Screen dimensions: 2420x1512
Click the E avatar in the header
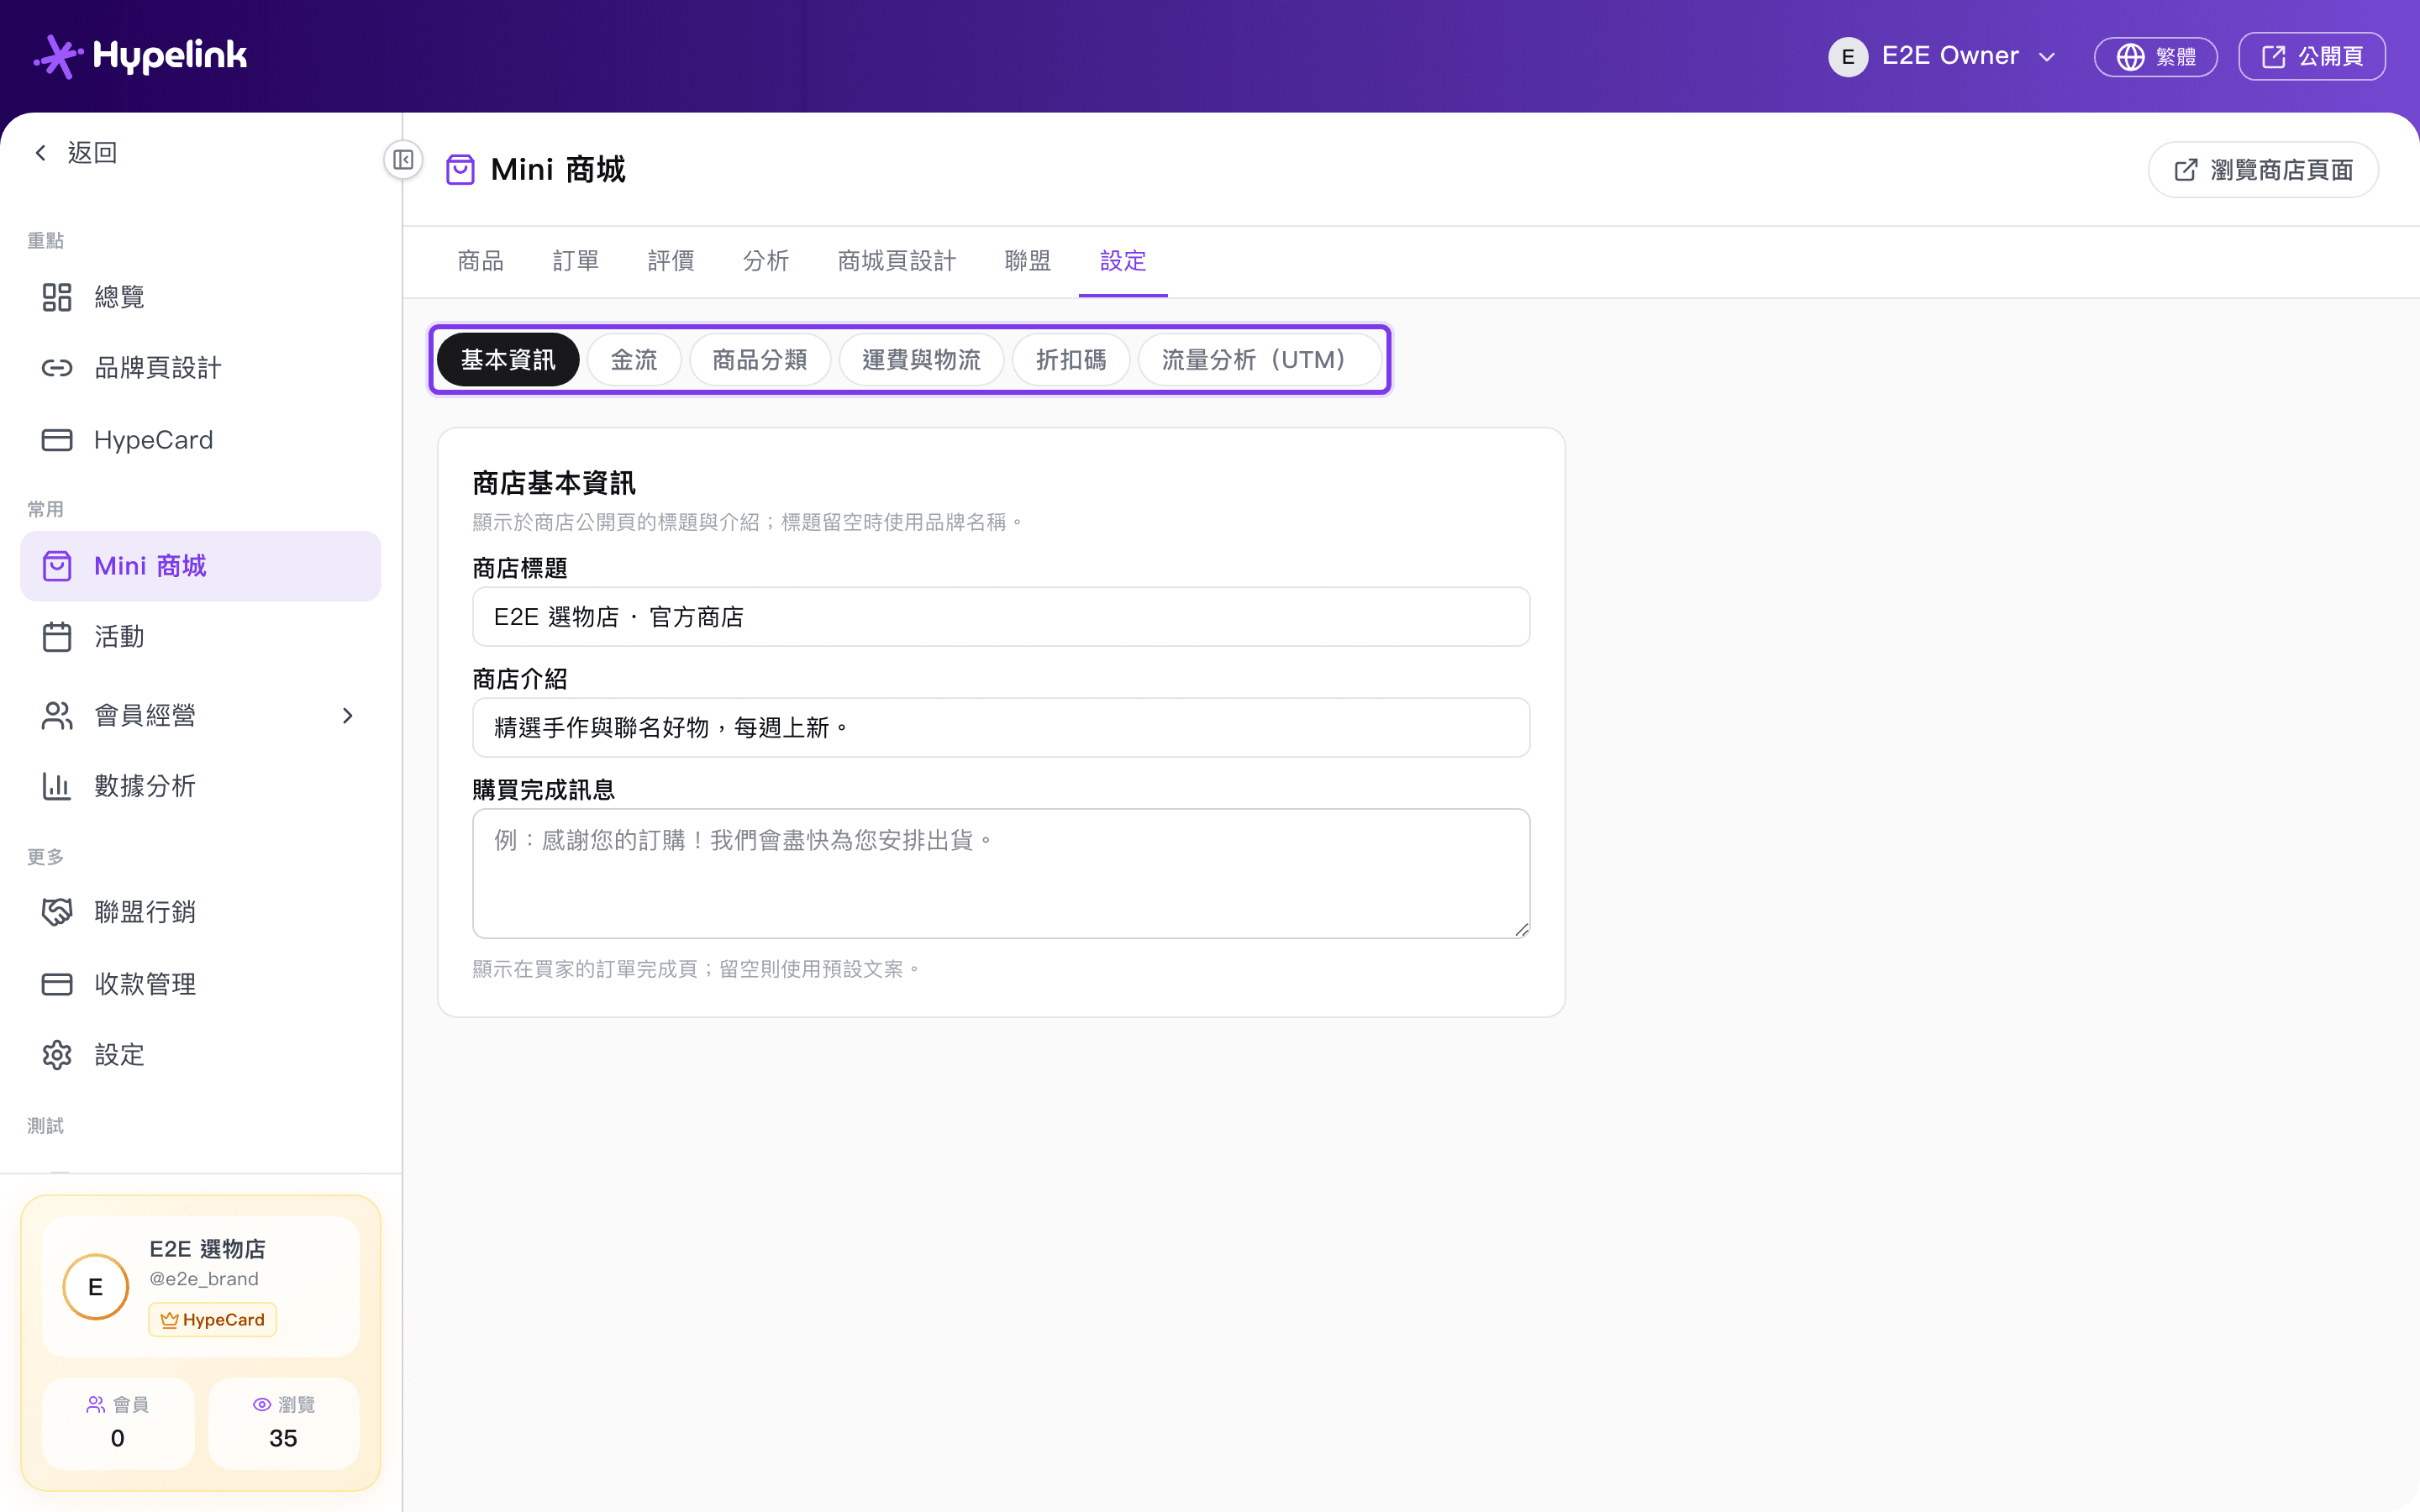[1847, 56]
